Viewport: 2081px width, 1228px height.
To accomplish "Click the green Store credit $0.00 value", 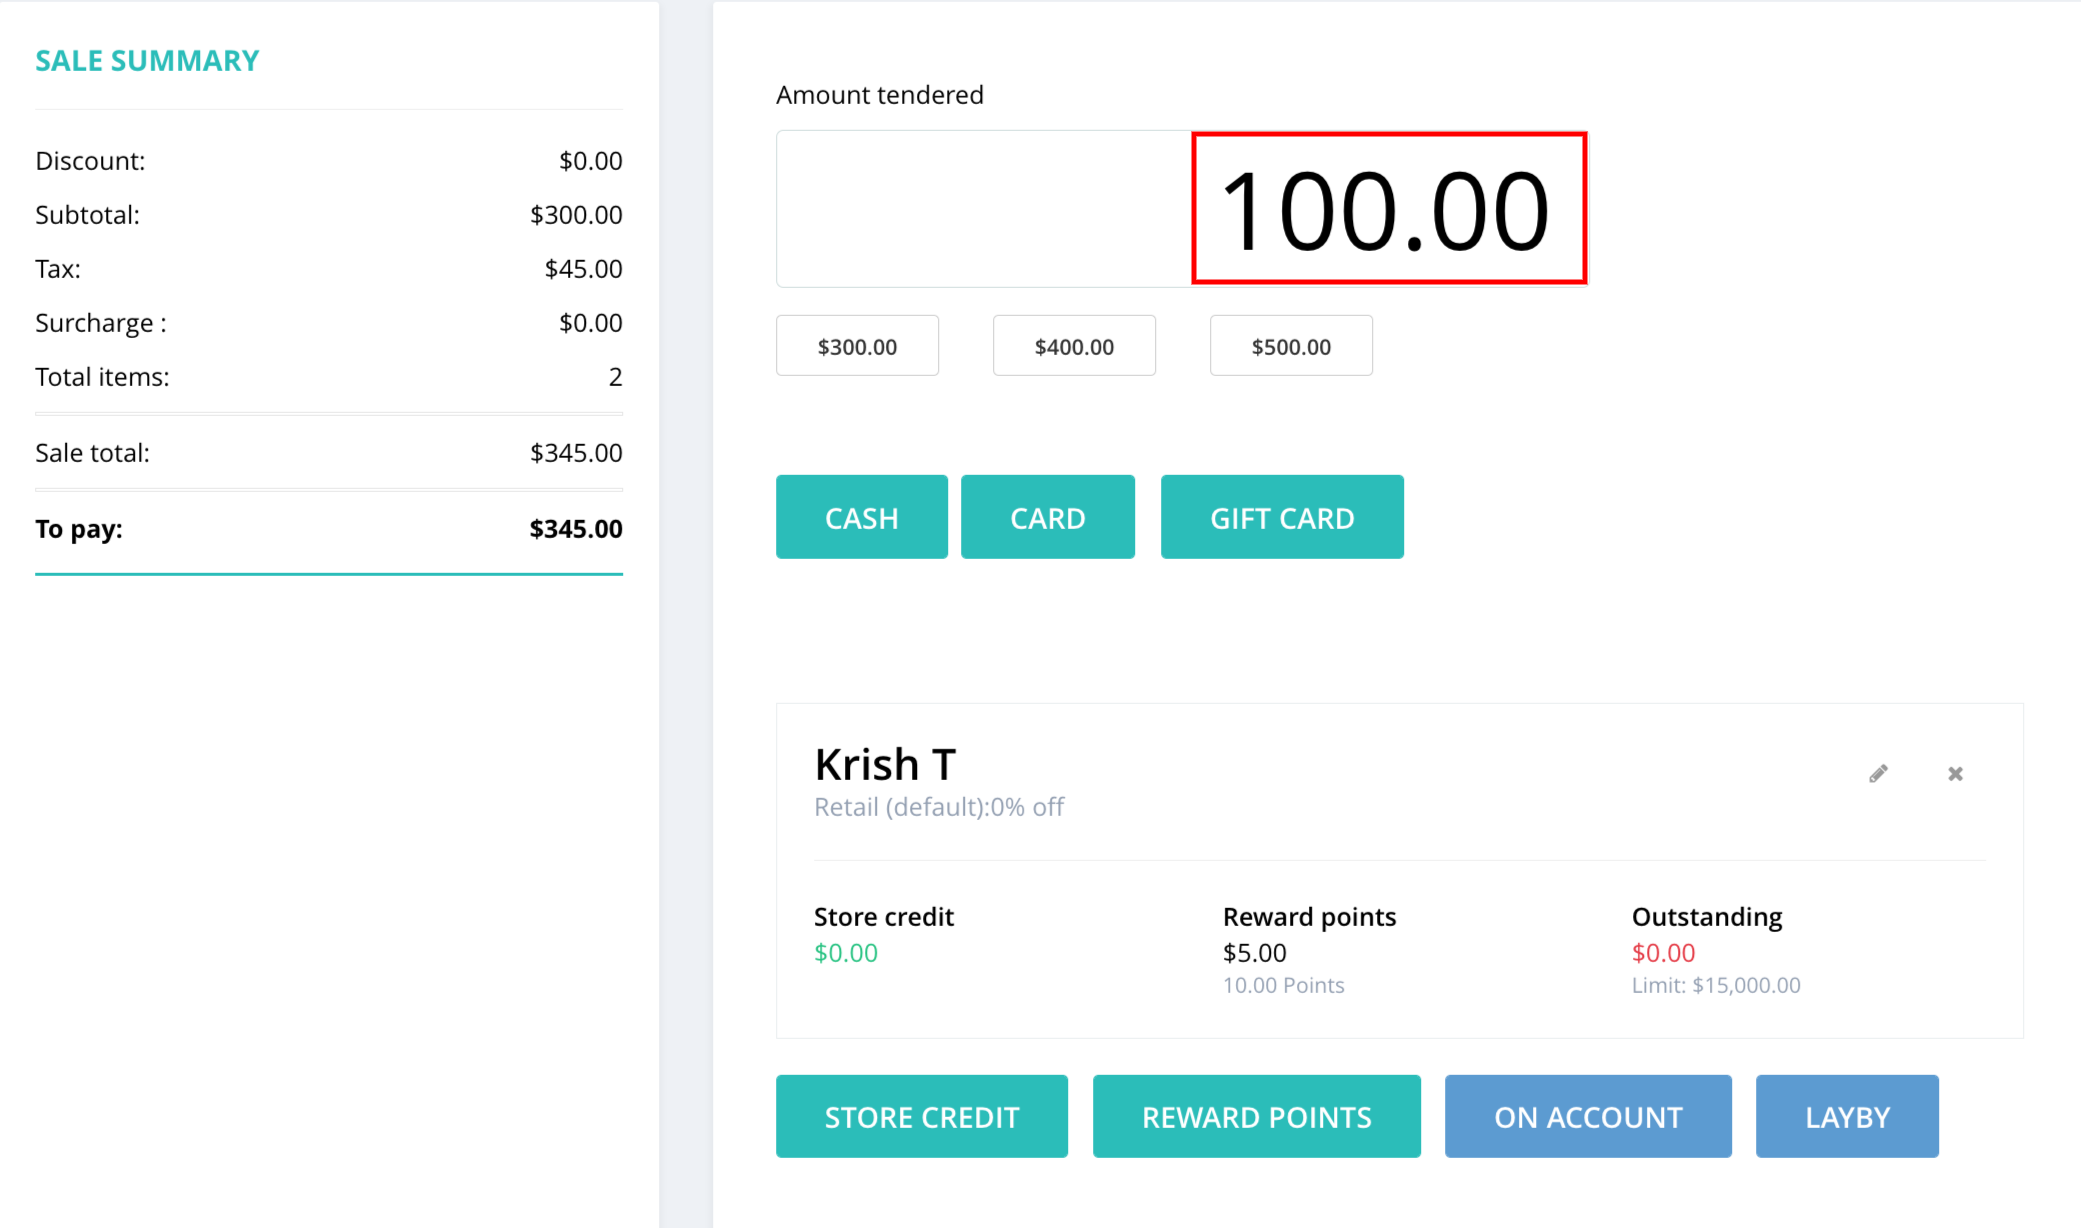I will [846, 953].
